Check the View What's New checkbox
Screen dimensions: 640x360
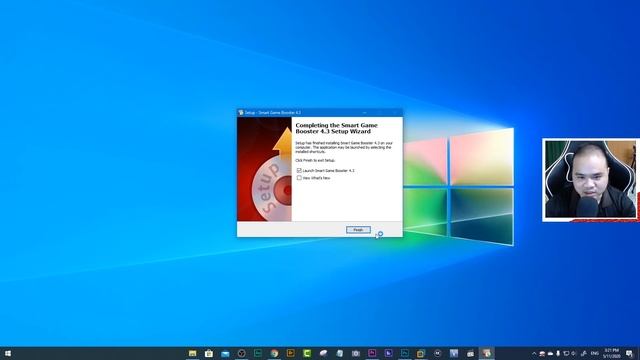[299, 178]
